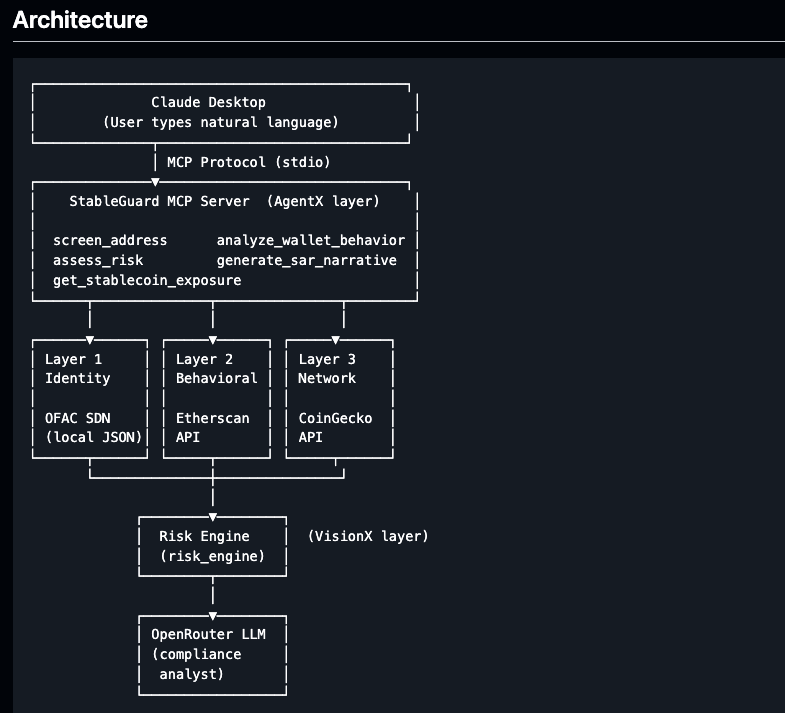Click the 'Behavioral' label
The image size is (785, 713).
(x=217, y=378)
